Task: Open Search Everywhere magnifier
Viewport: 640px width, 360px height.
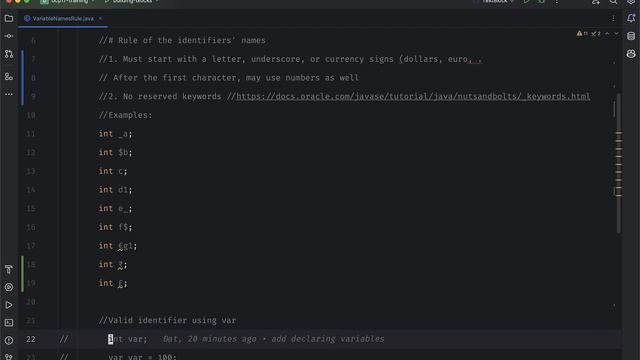Action: point(613,2)
